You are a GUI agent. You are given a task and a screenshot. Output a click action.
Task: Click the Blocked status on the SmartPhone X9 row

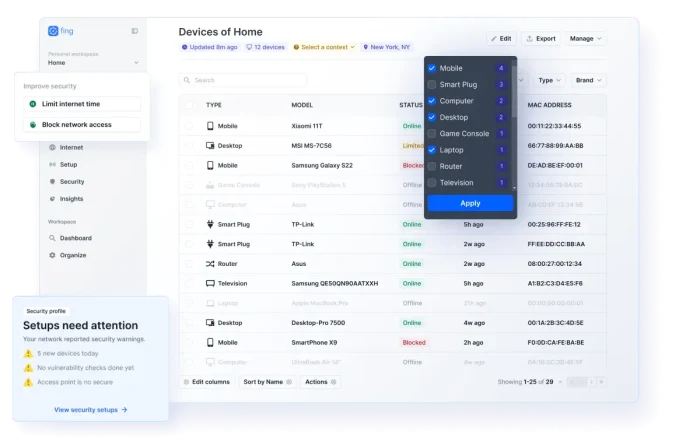[x=414, y=342]
